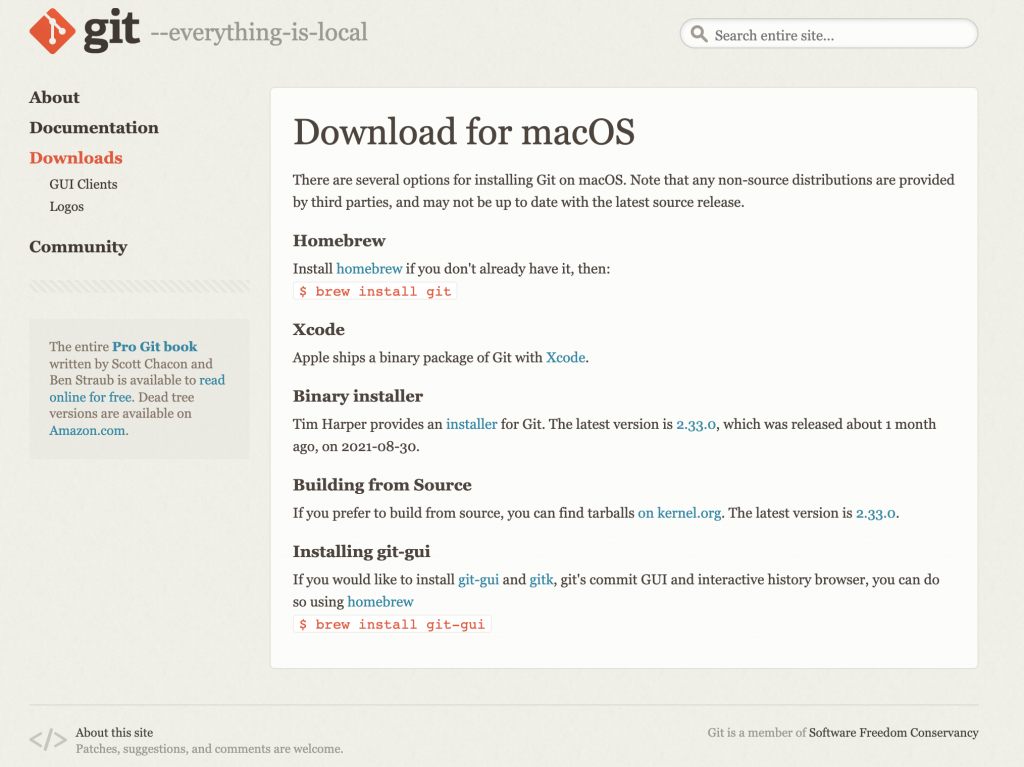Open the Amazon.com link
1024x767 pixels.
pyautogui.click(x=89, y=431)
